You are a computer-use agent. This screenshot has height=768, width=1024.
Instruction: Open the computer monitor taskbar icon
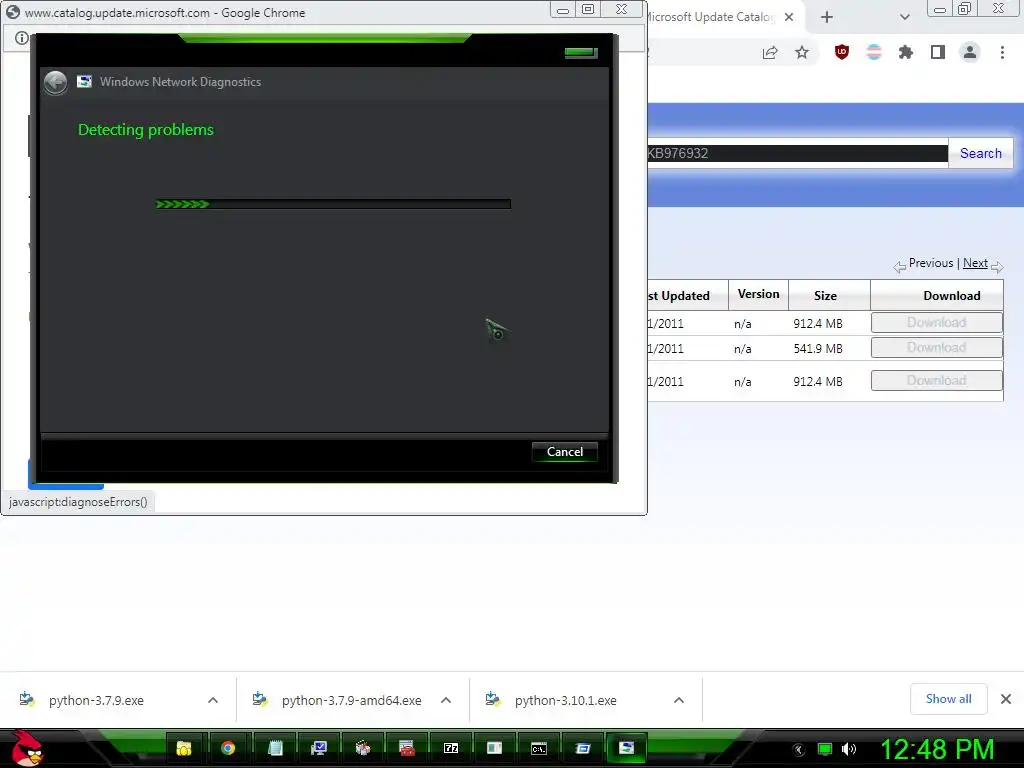(319, 748)
